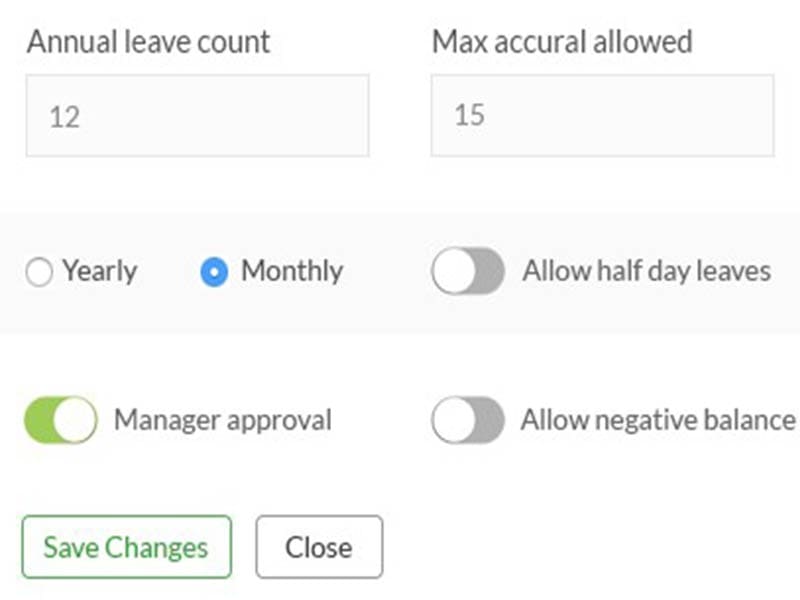Click the green Manager approval switch
This screenshot has width=800, height=600.
coord(60,420)
